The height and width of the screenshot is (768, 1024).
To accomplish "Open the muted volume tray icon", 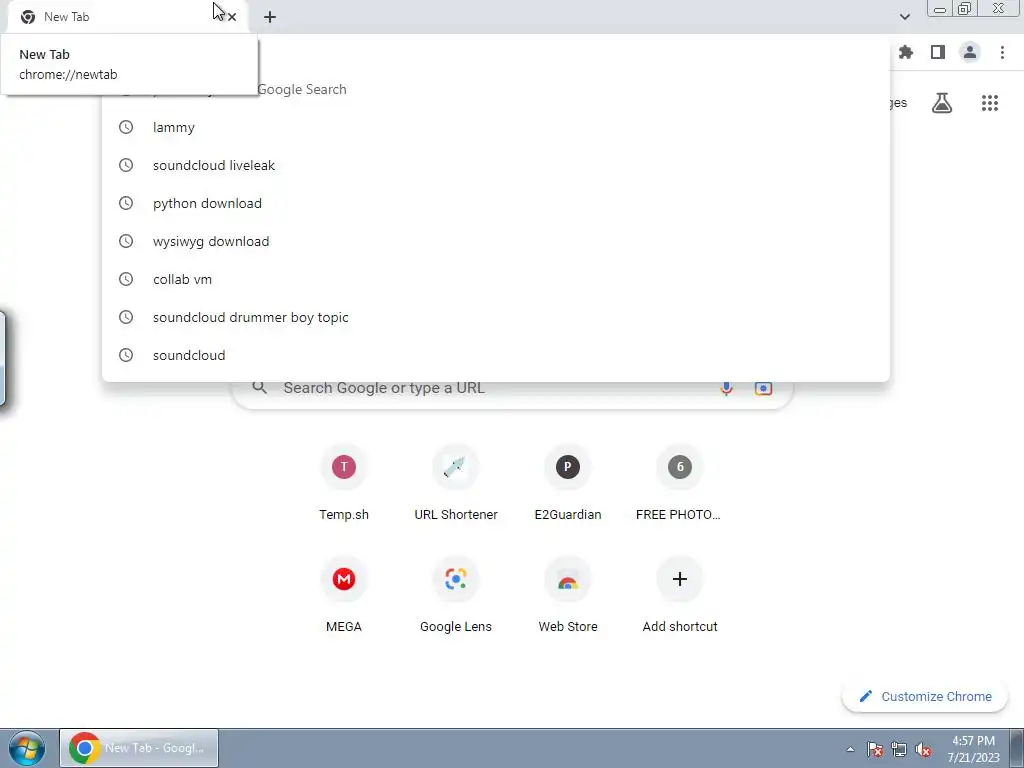I will click(923, 749).
